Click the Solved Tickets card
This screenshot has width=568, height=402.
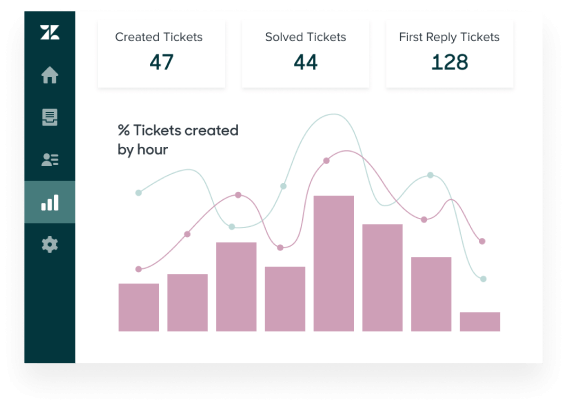pyautogui.click(x=305, y=54)
